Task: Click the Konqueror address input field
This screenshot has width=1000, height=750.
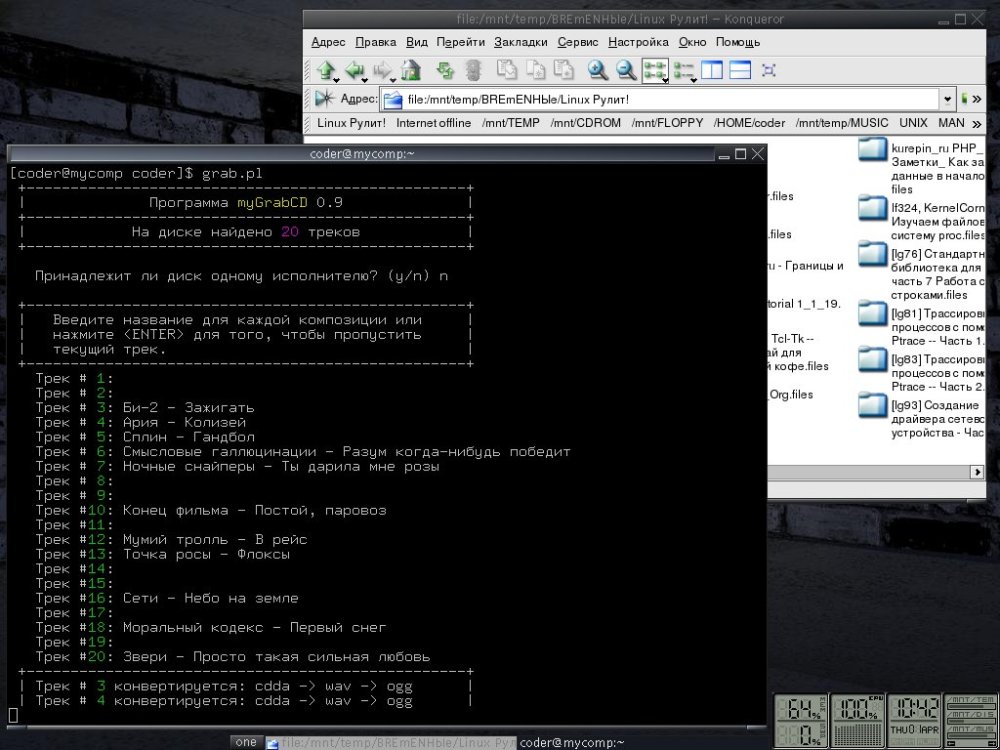Action: click(x=659, y=99)
